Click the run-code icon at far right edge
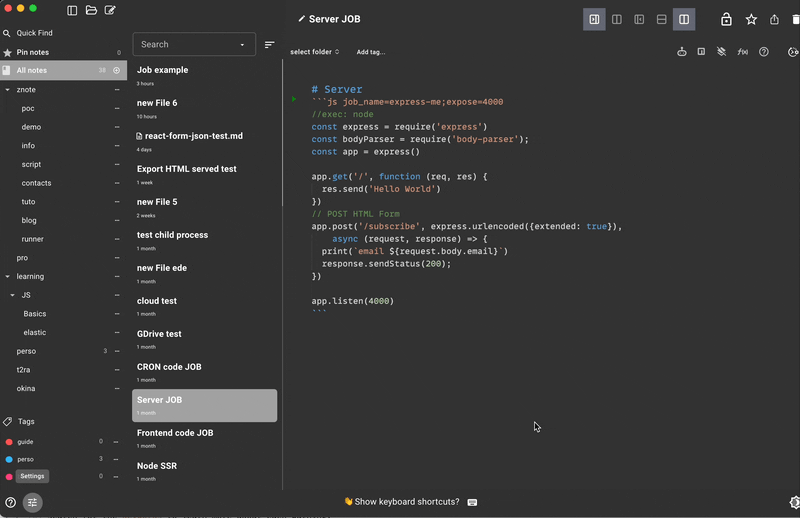Viewport: 800px width, 518px height. point(793,52)
